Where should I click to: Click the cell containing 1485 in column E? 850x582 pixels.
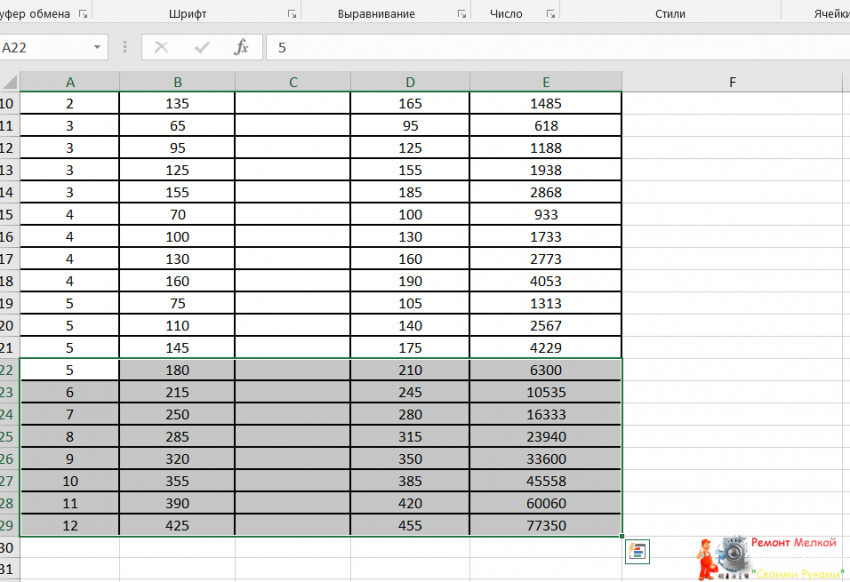[x=546, y=103]
